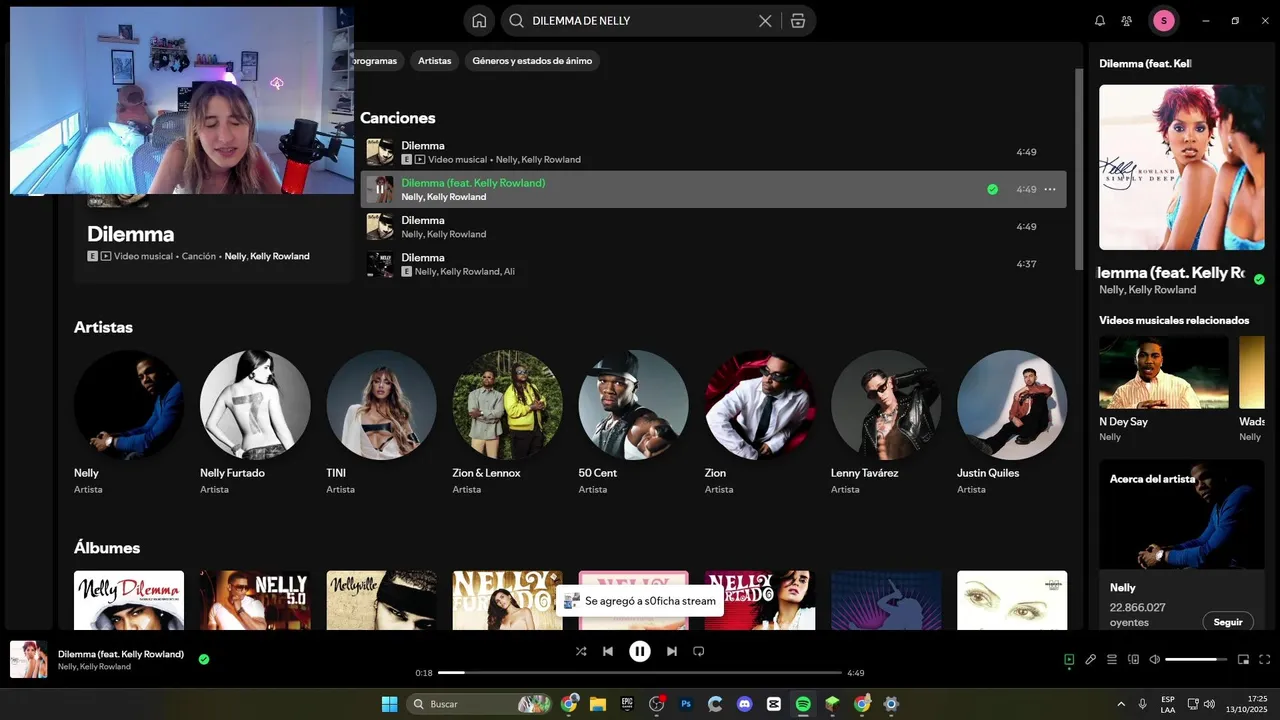
Task: Click the search box containing DILEMMA DE NELLY
Action: pyautogui.click(x=658, y=21)
